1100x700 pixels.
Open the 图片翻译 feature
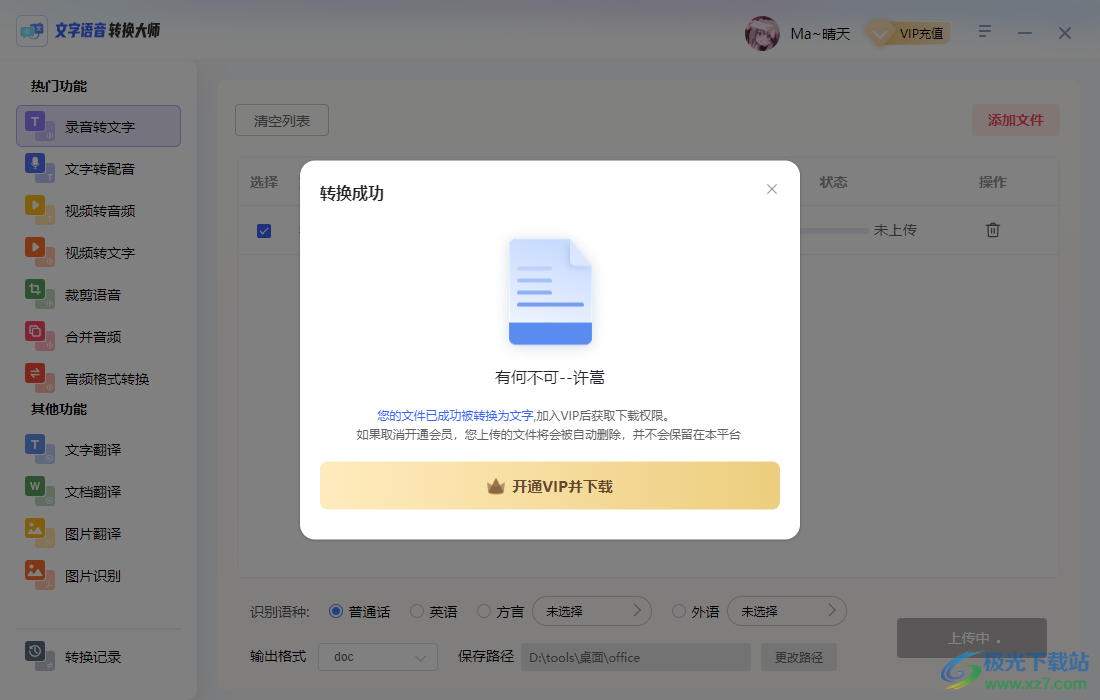[x=97, y=533]
